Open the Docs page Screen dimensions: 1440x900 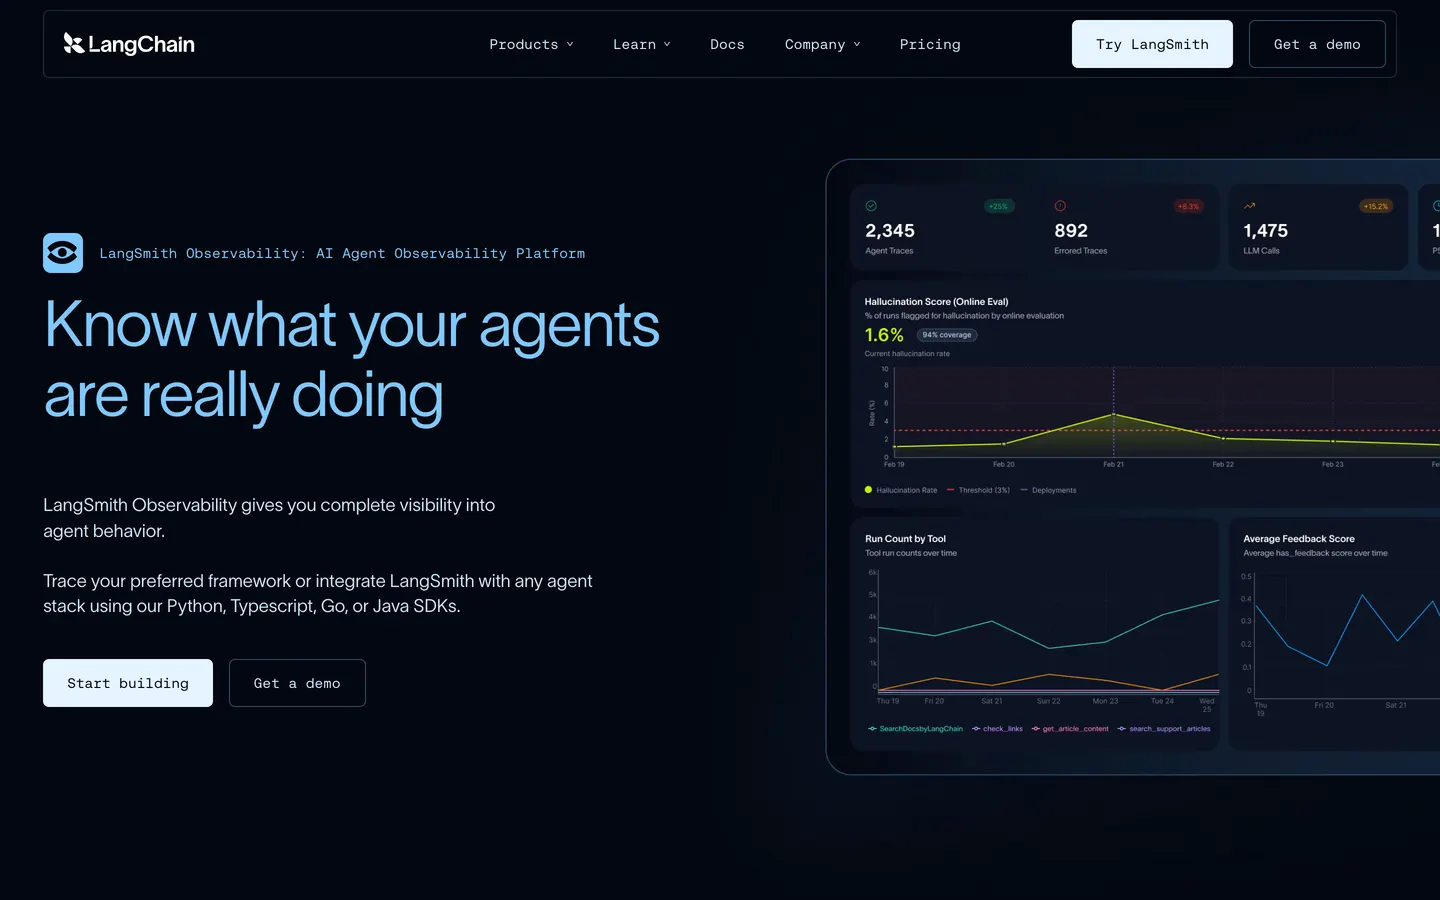tap(727, 44)
